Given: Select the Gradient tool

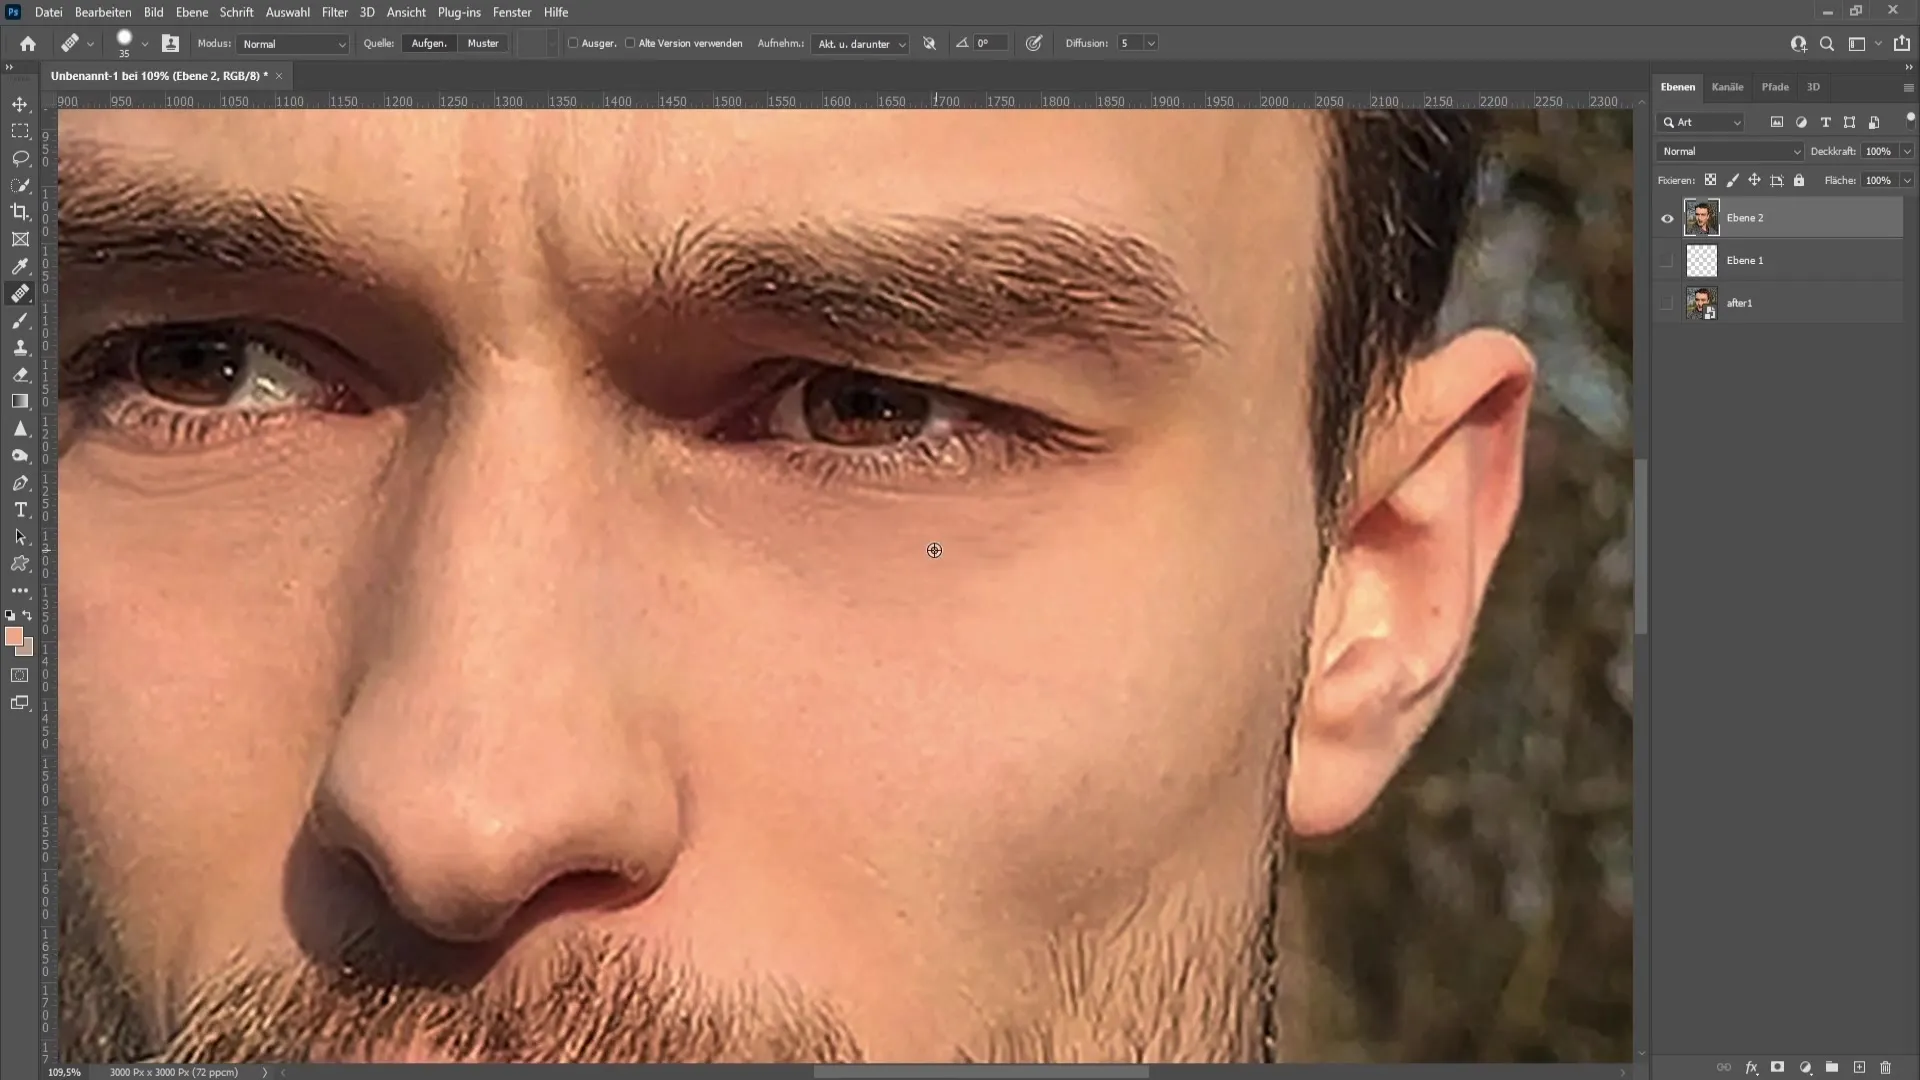Looking at the screenshot, I should click(20, 401).
